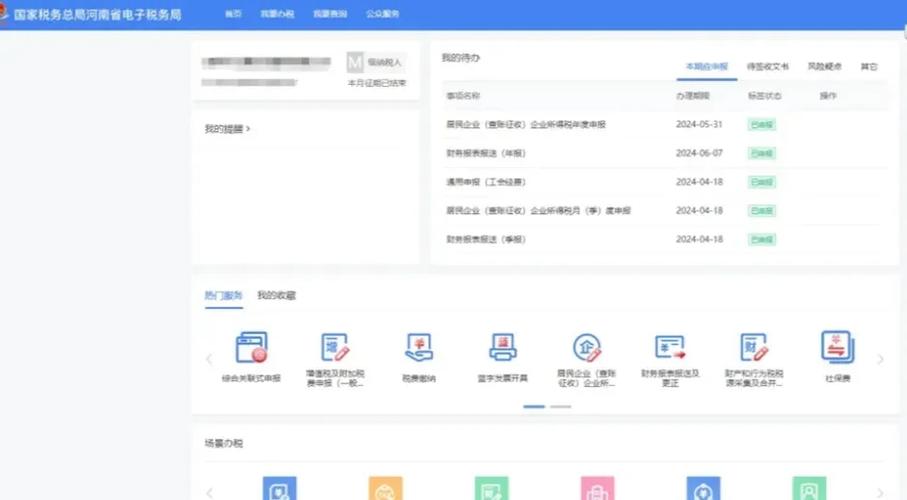The width and height of the screenshot is (907, 500).
Task: Select first carousel page indicator
Action: tap(534, 407)
